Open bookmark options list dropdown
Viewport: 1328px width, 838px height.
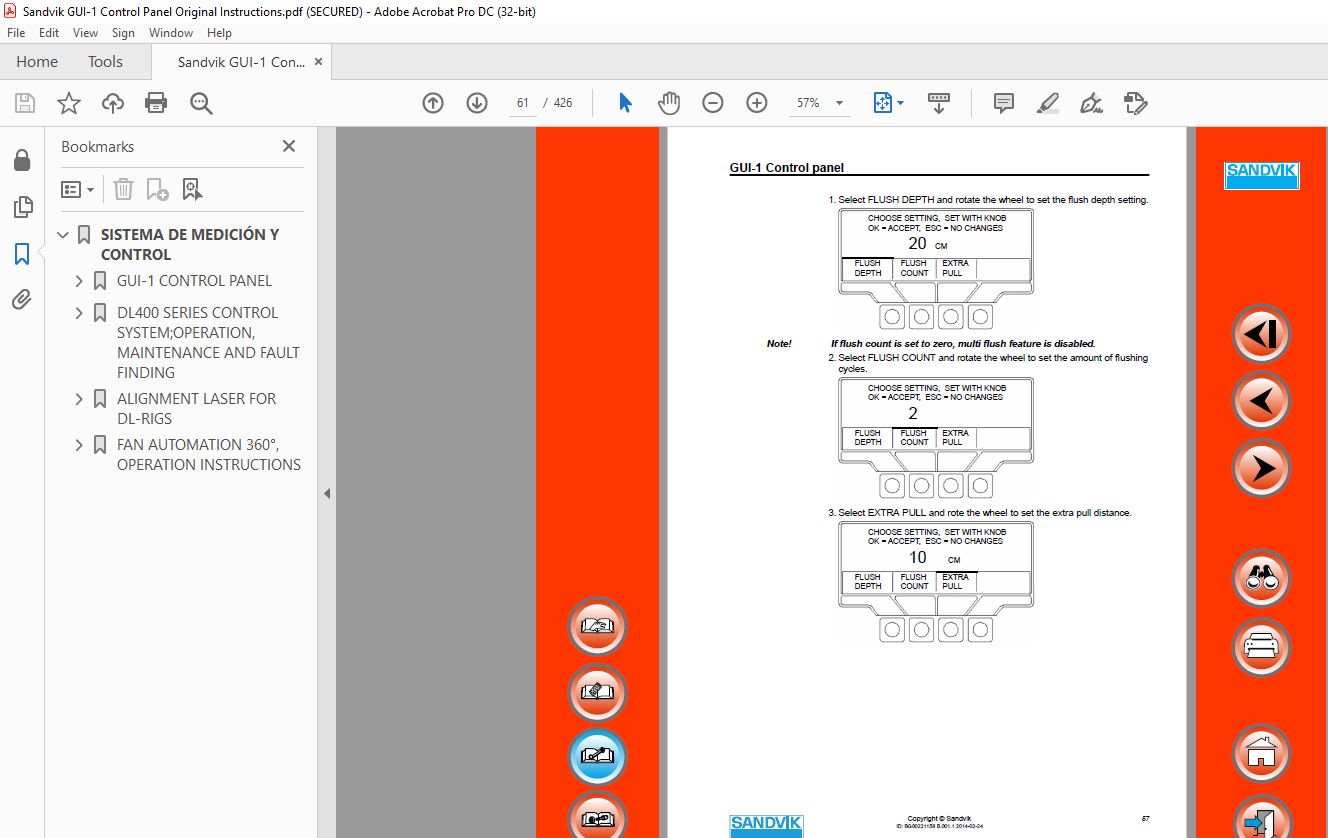click(77, 189)
